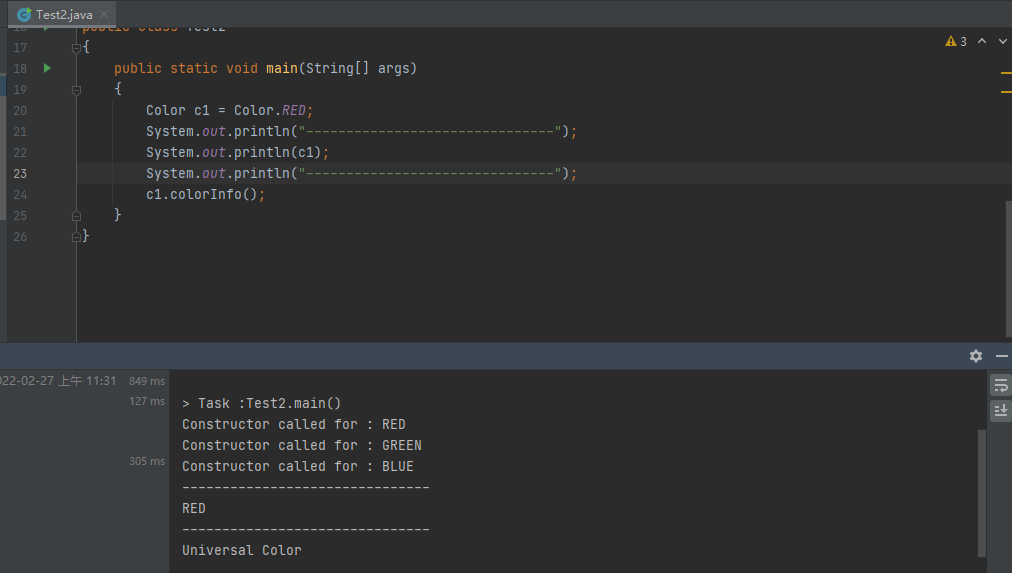Set caret on line number 23 gutter
Screen dimensions: 1012x573
point(21,173)
